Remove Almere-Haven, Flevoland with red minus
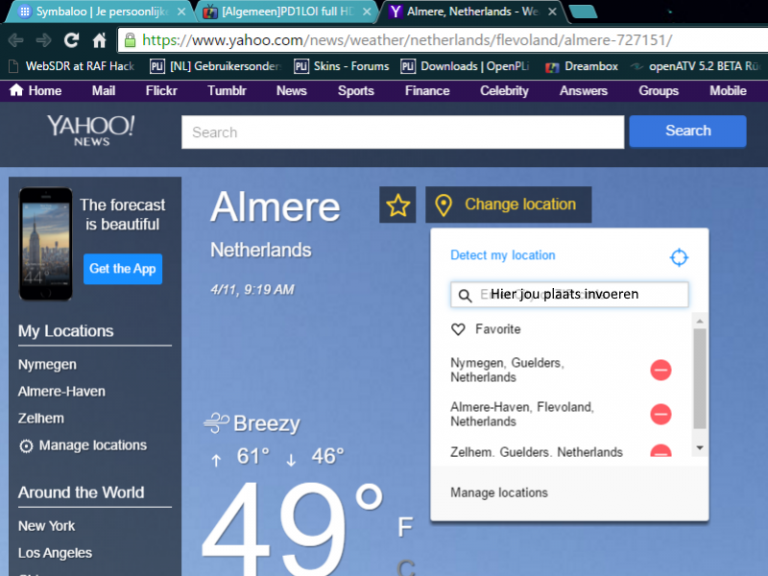768x576 pixels. (x=661, y=414)
